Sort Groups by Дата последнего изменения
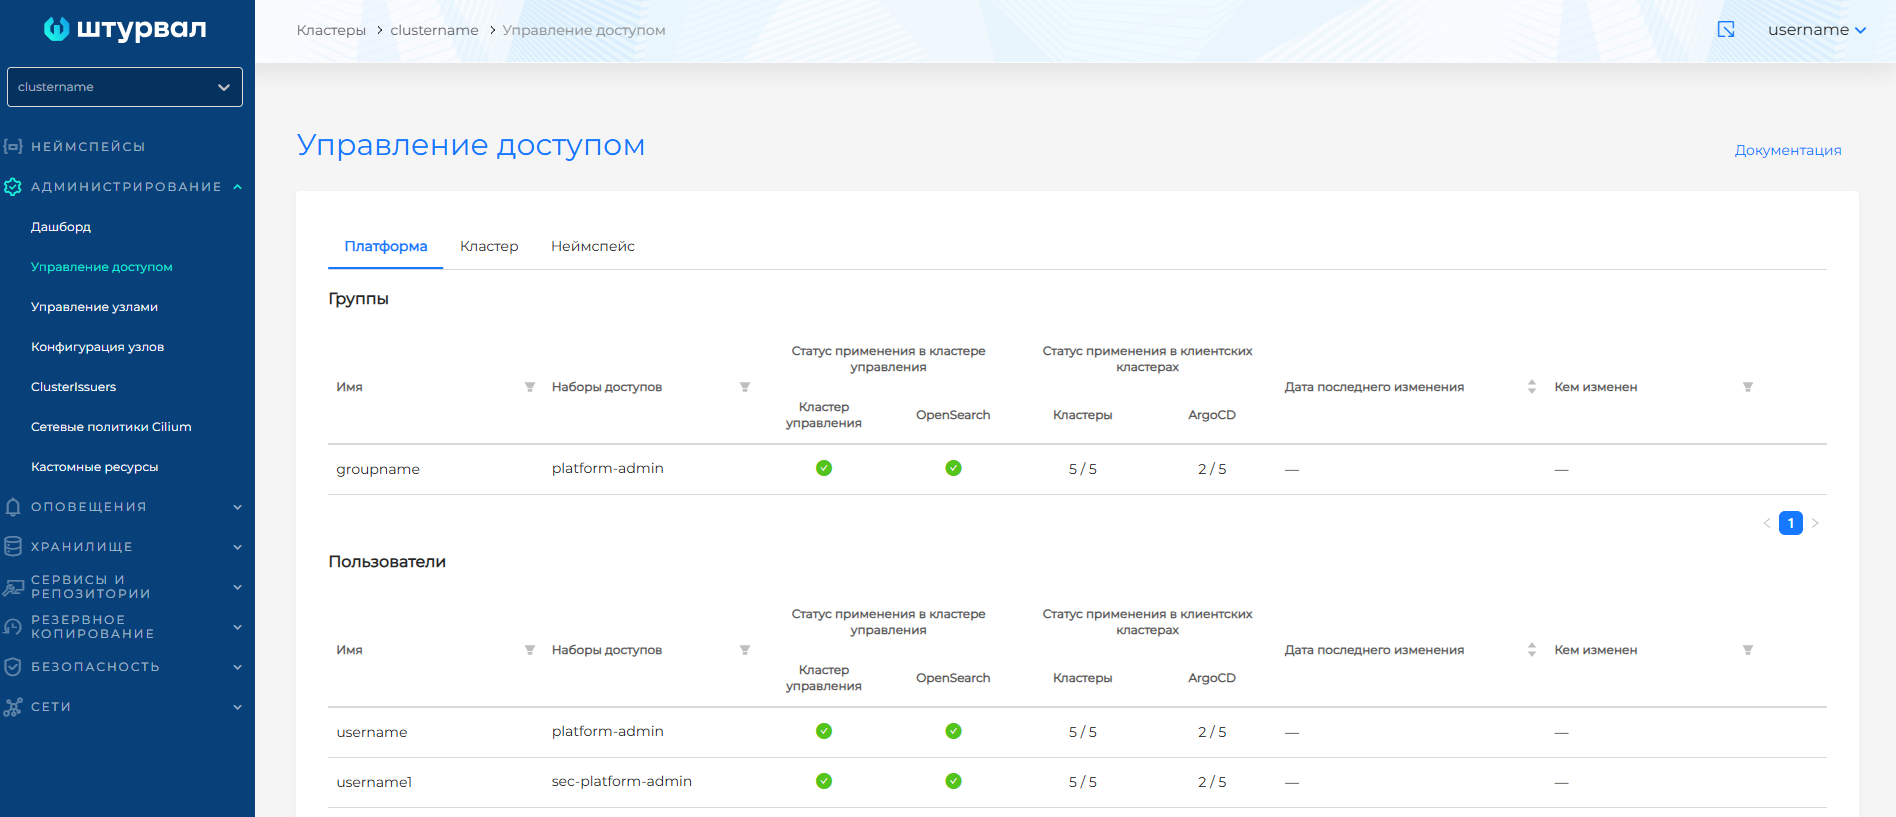Image resolution: width=1896 pixels, height=817 pixels. tap(1531, 387)
